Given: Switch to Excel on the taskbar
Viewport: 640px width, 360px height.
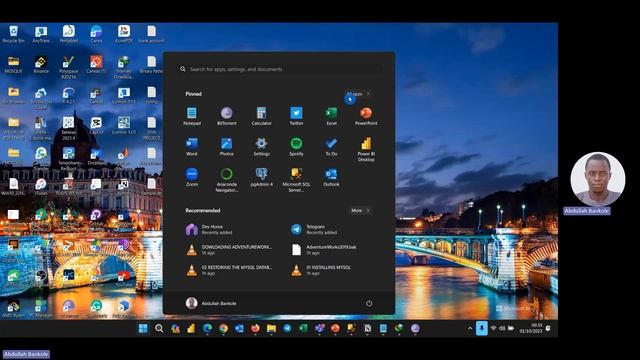Looking at the screenshot, I should click(303, 328).
